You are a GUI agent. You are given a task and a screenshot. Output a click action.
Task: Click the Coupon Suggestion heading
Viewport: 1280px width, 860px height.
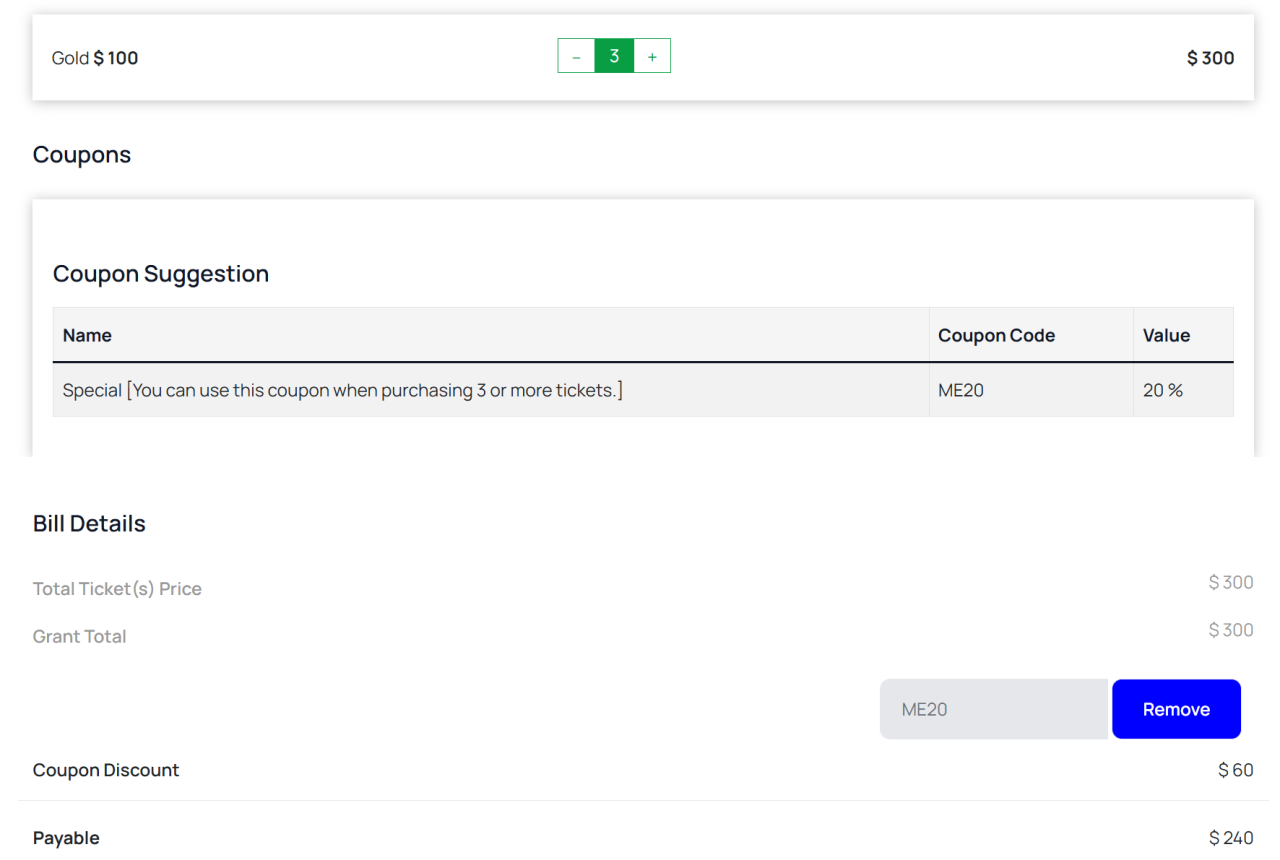pos(161,274)
